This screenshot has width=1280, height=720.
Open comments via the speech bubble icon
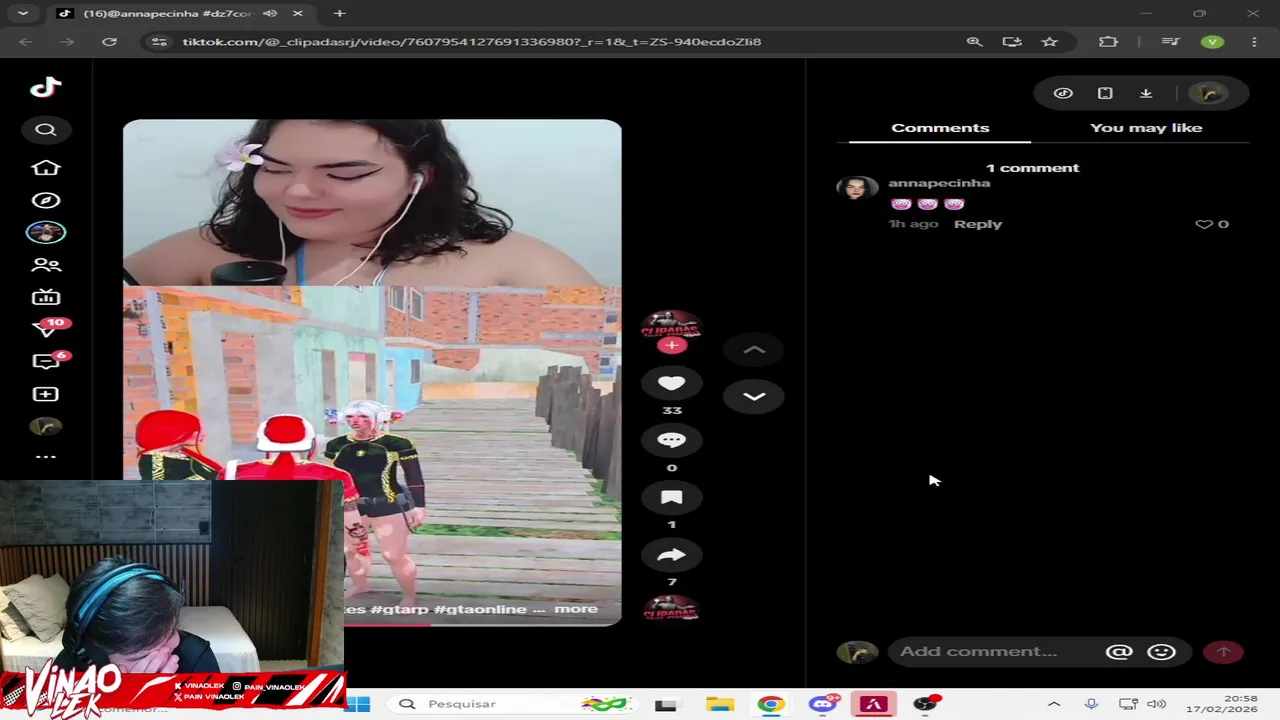click(x=672, y=441)
